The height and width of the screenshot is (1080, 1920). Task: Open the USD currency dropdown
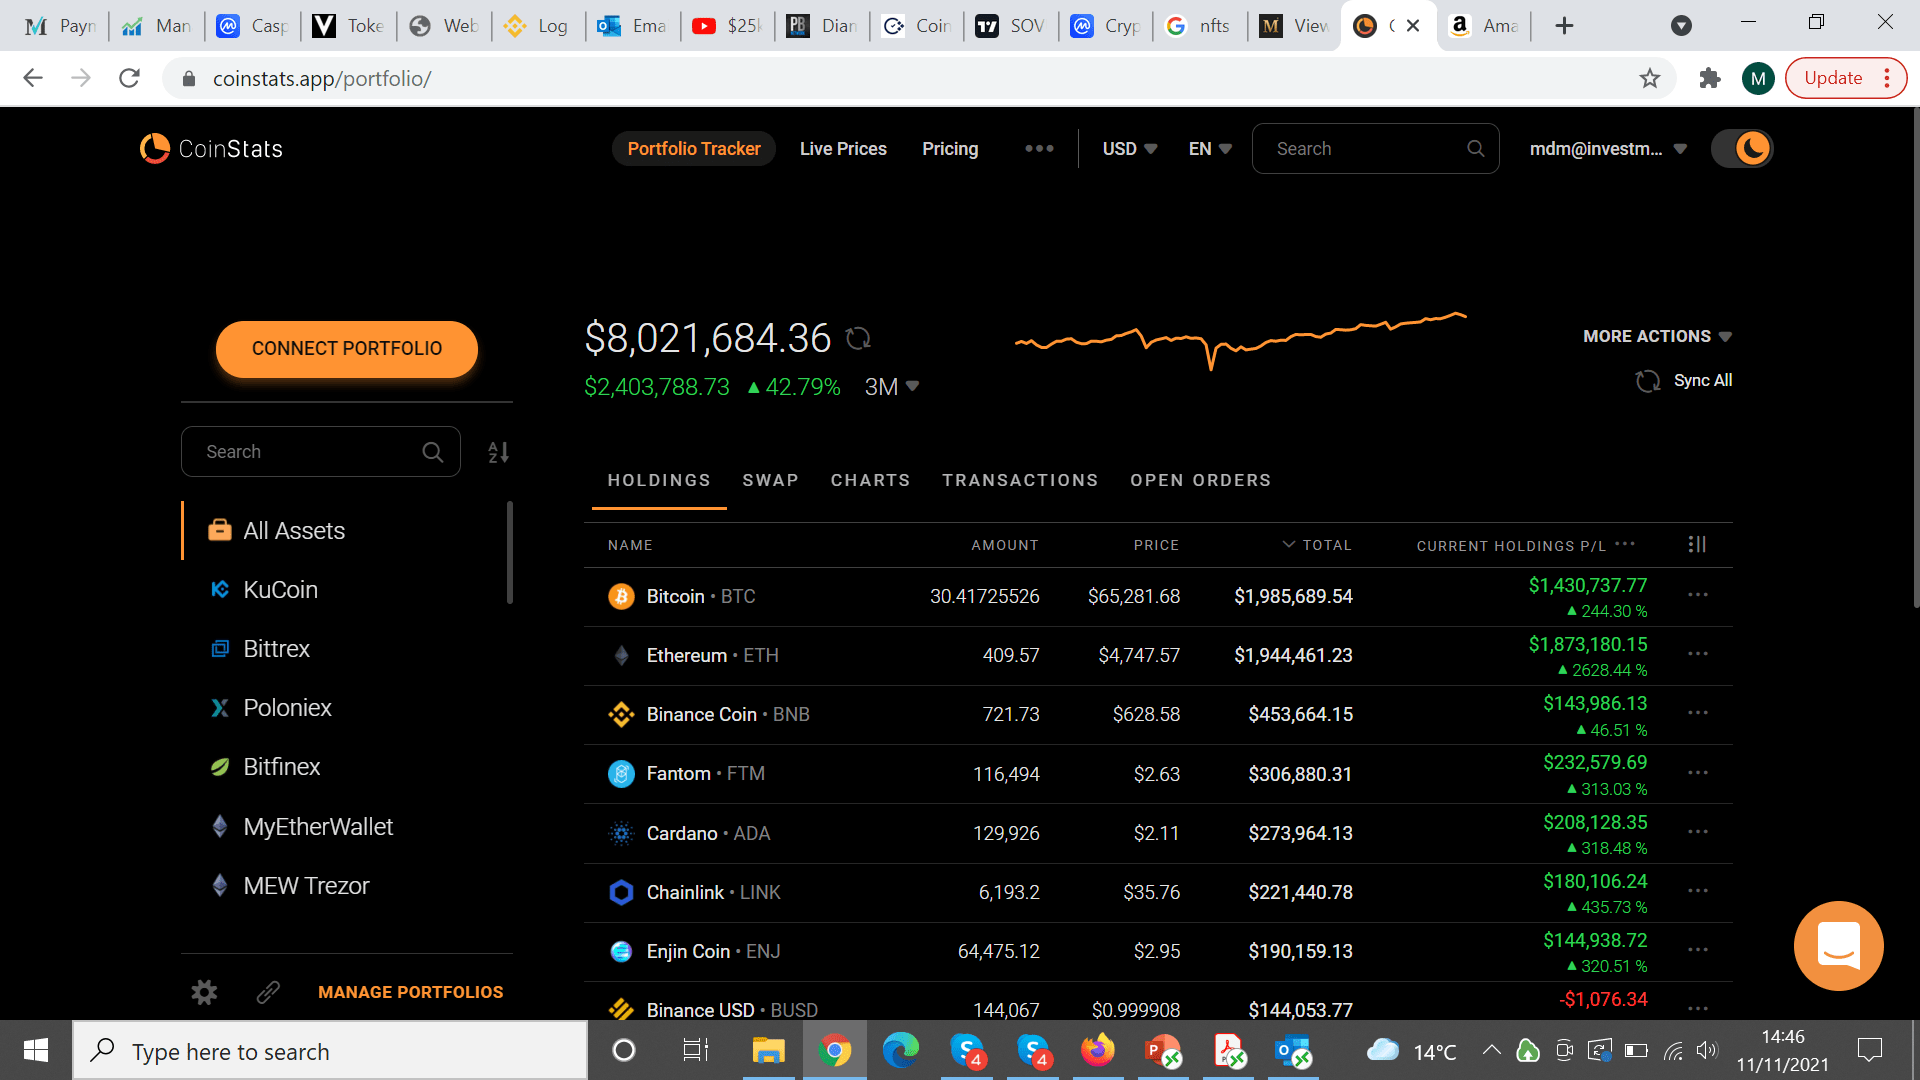[x=1129, y=149]
